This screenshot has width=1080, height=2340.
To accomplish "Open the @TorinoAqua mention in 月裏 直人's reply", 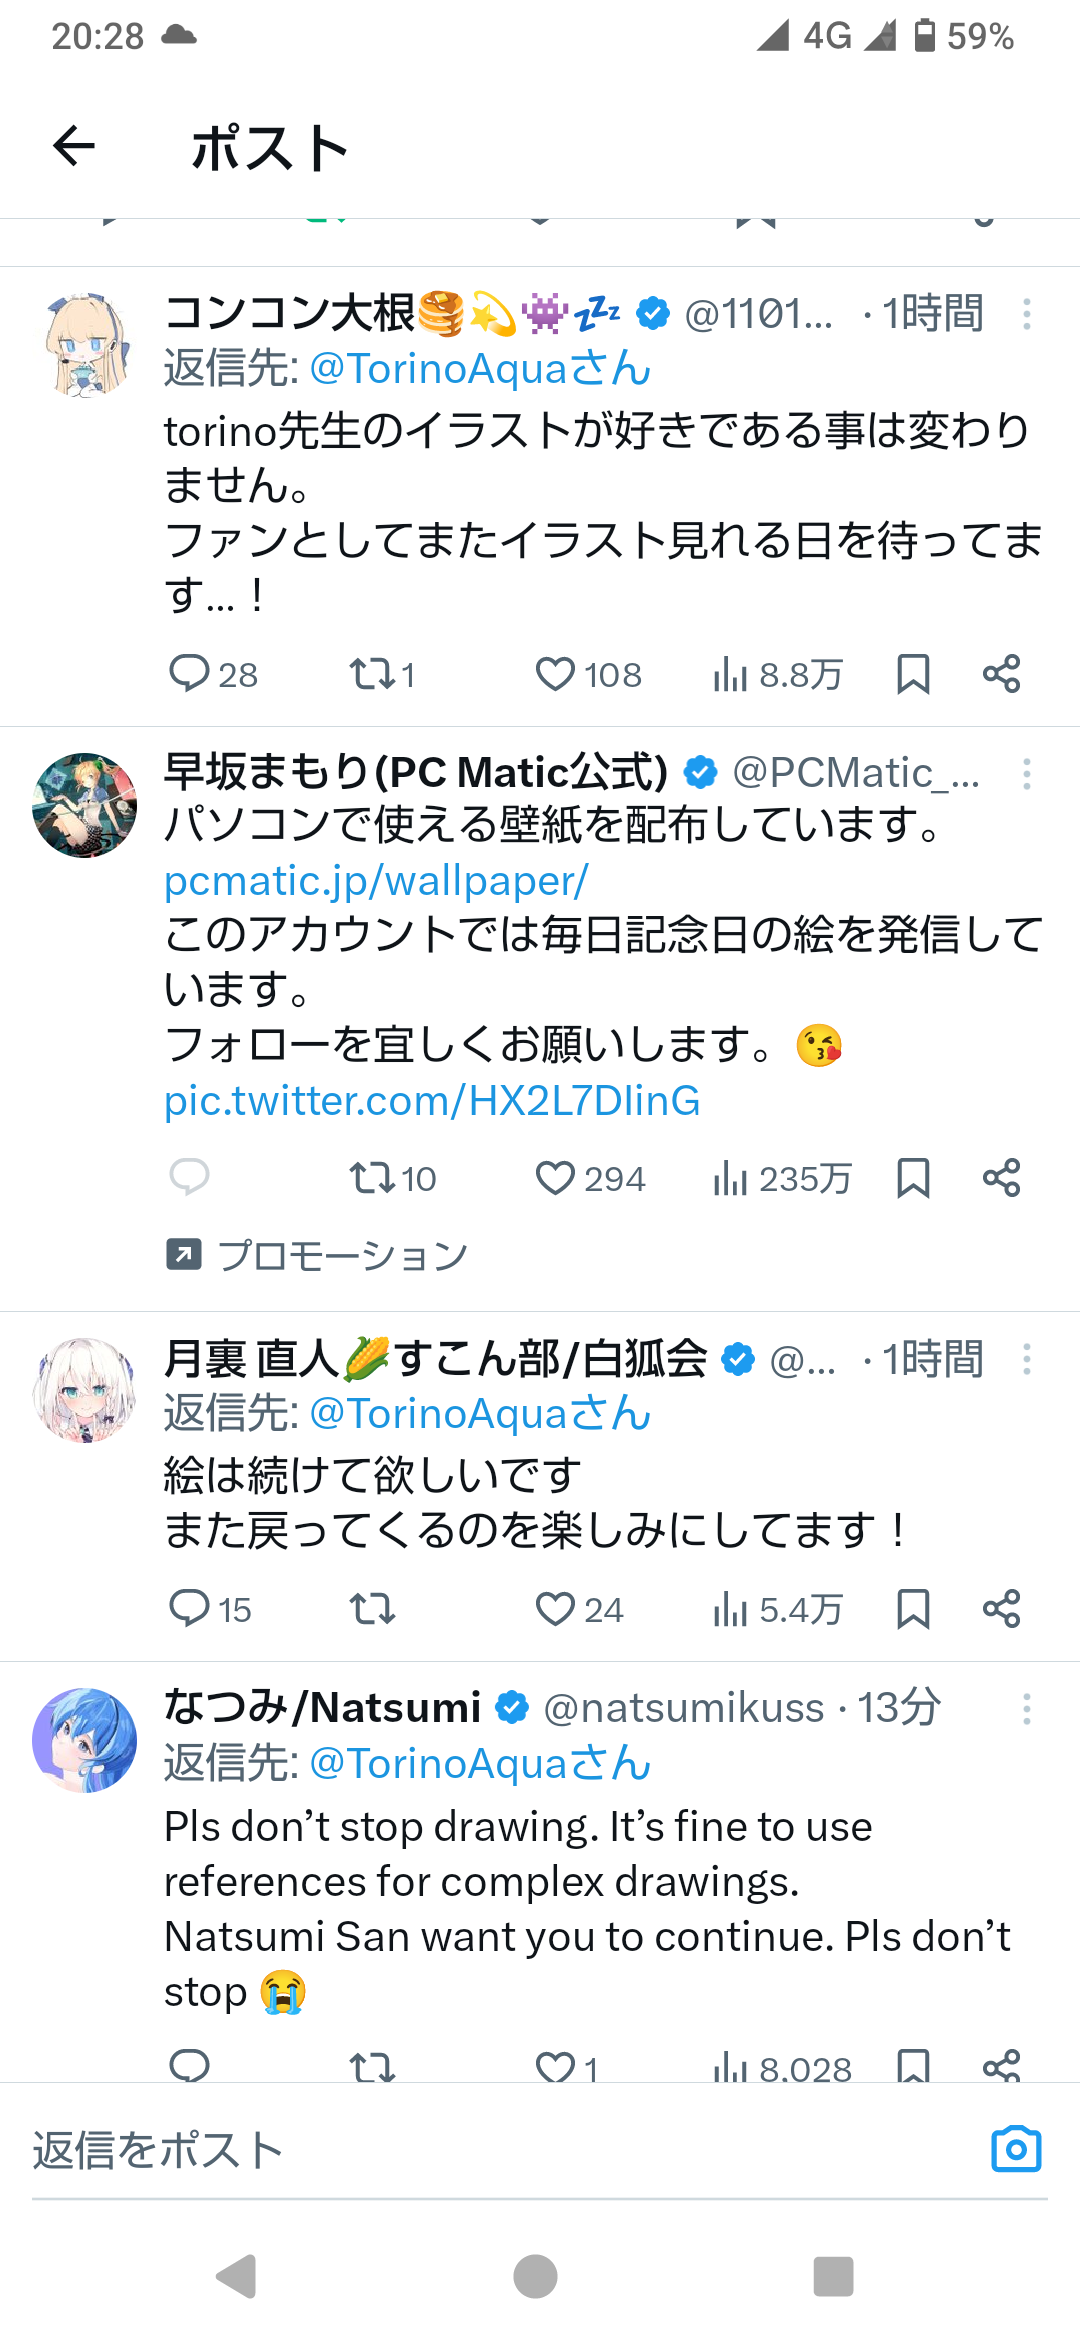I will coord(480,1414).
